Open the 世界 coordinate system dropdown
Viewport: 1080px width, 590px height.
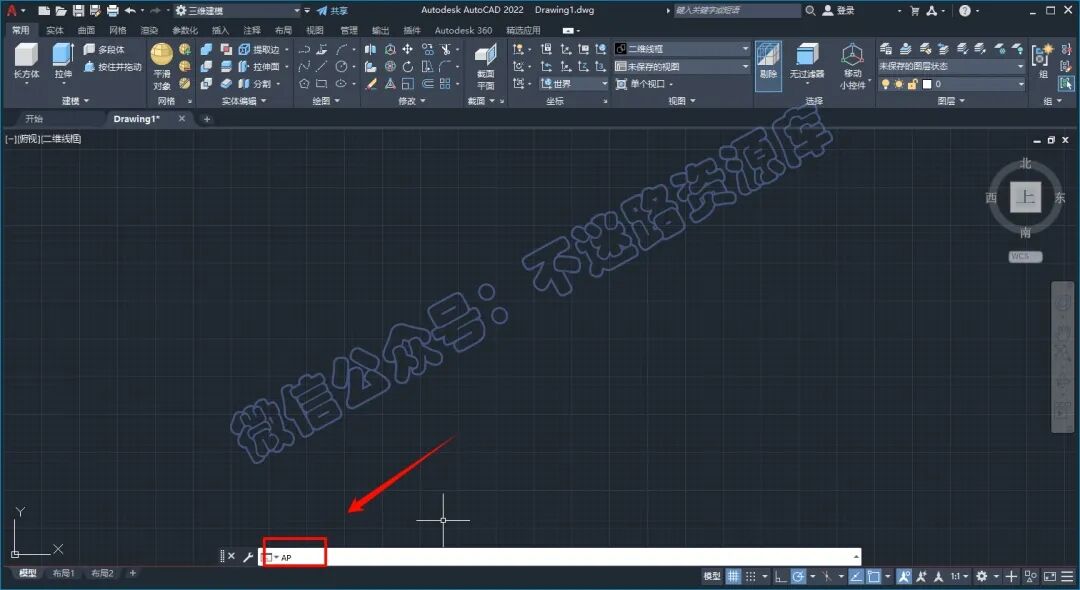click(x=574, y=83)
